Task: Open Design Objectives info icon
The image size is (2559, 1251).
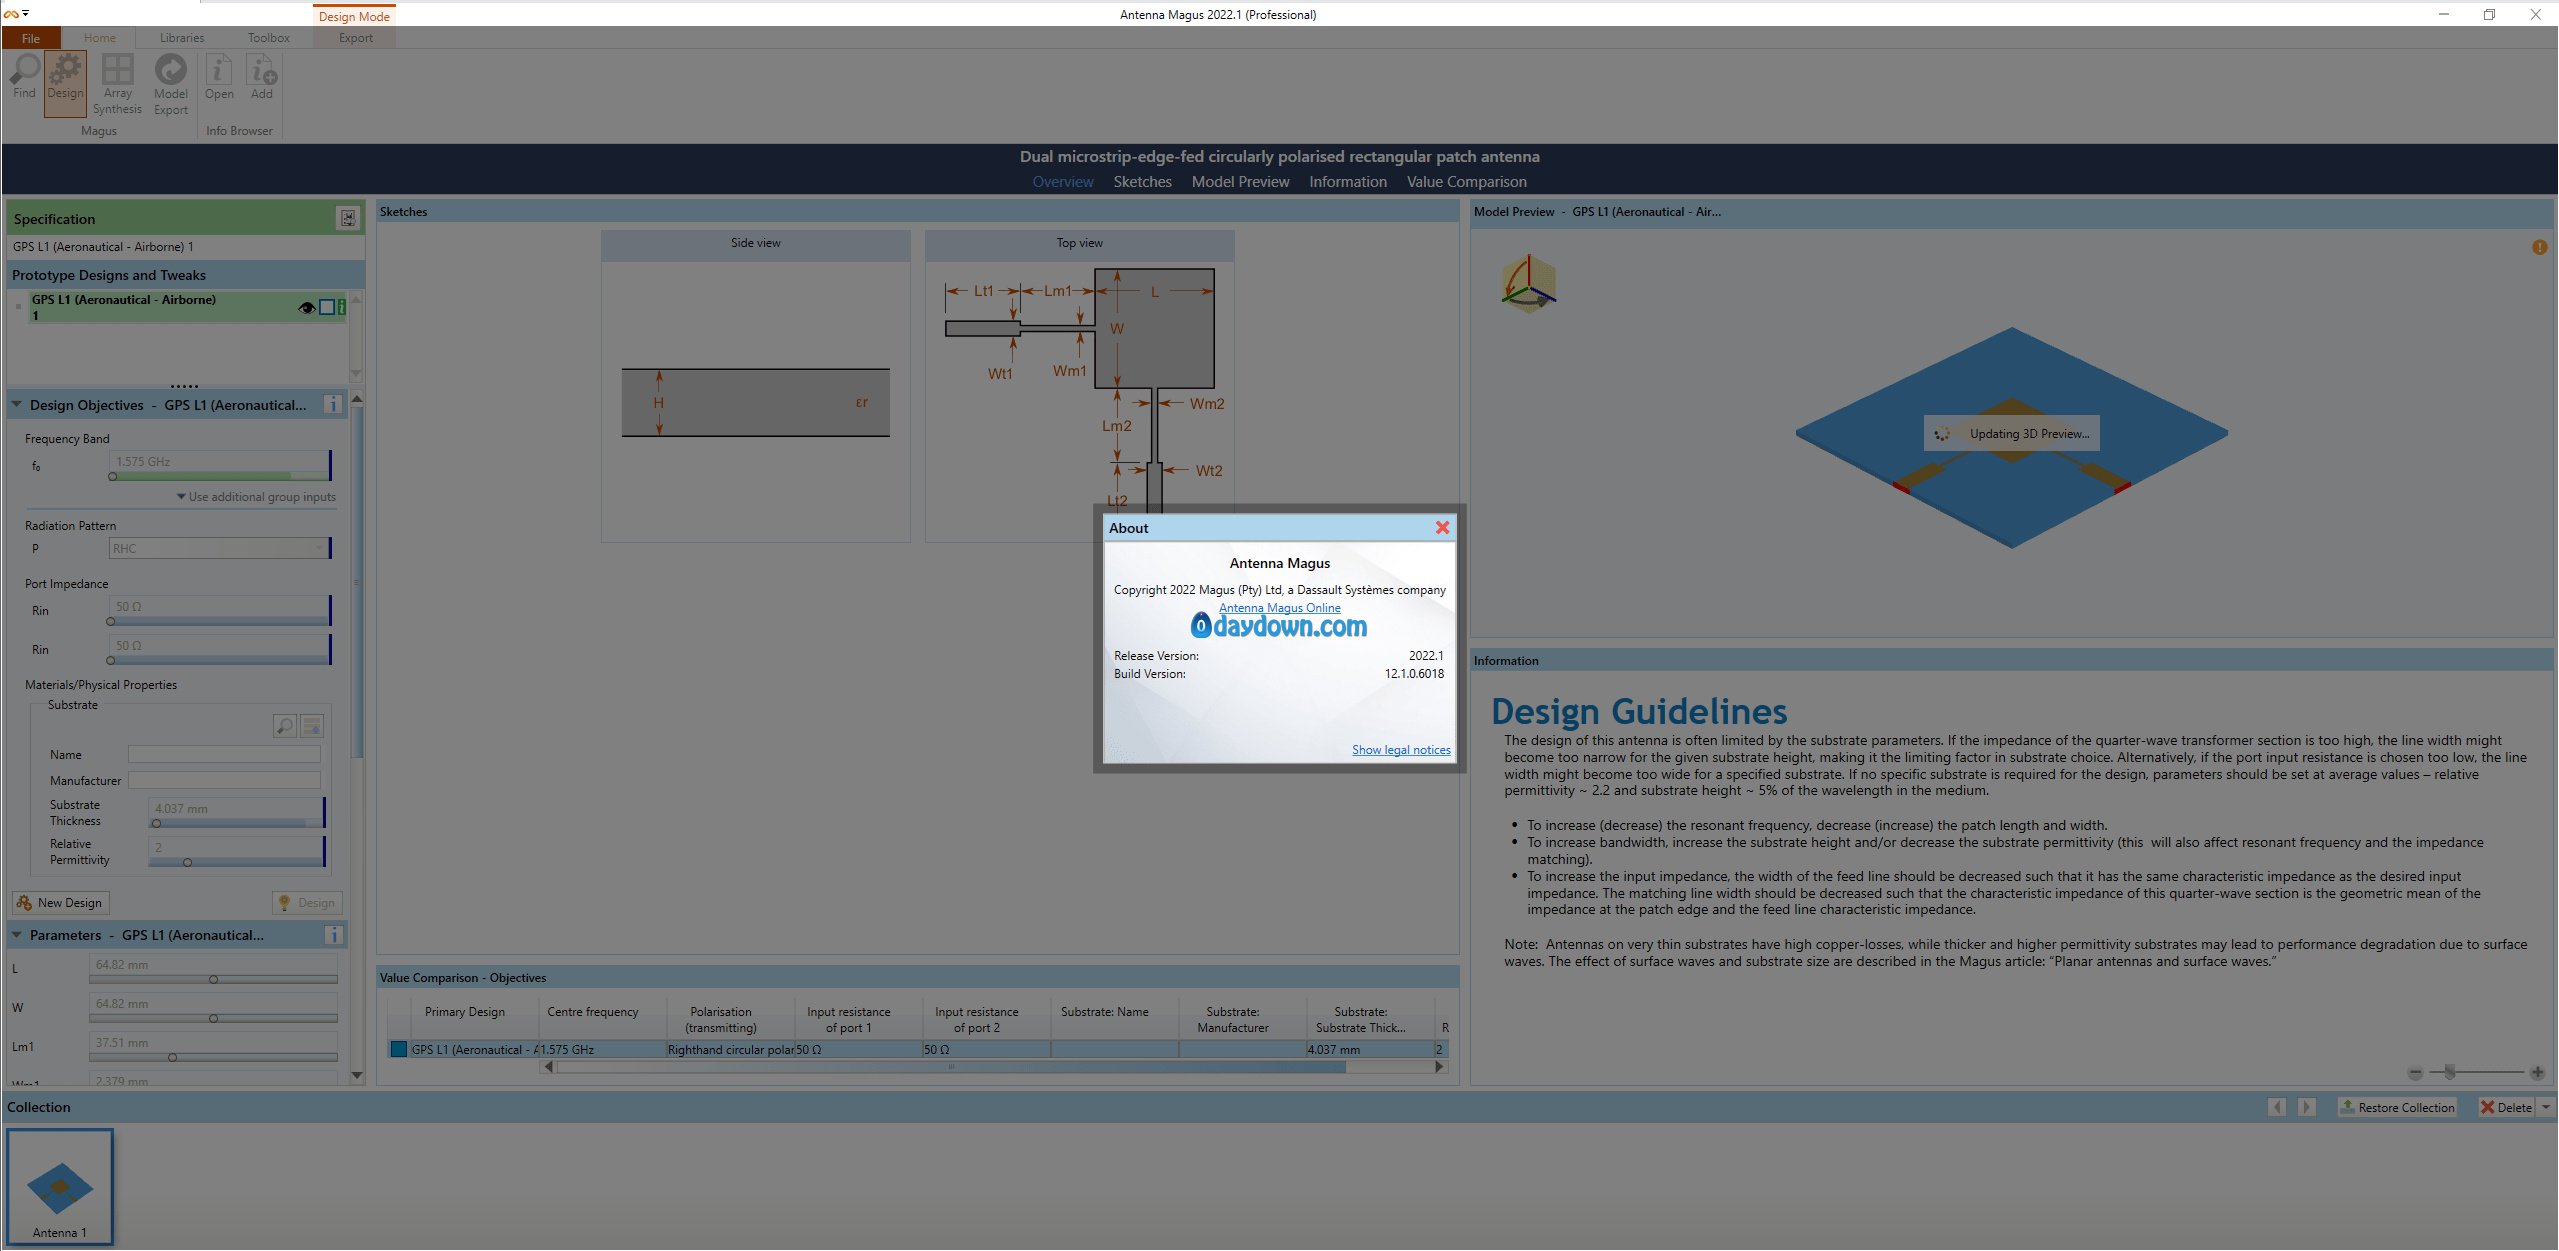Action: pyautogui.click(x=333, y=405)
